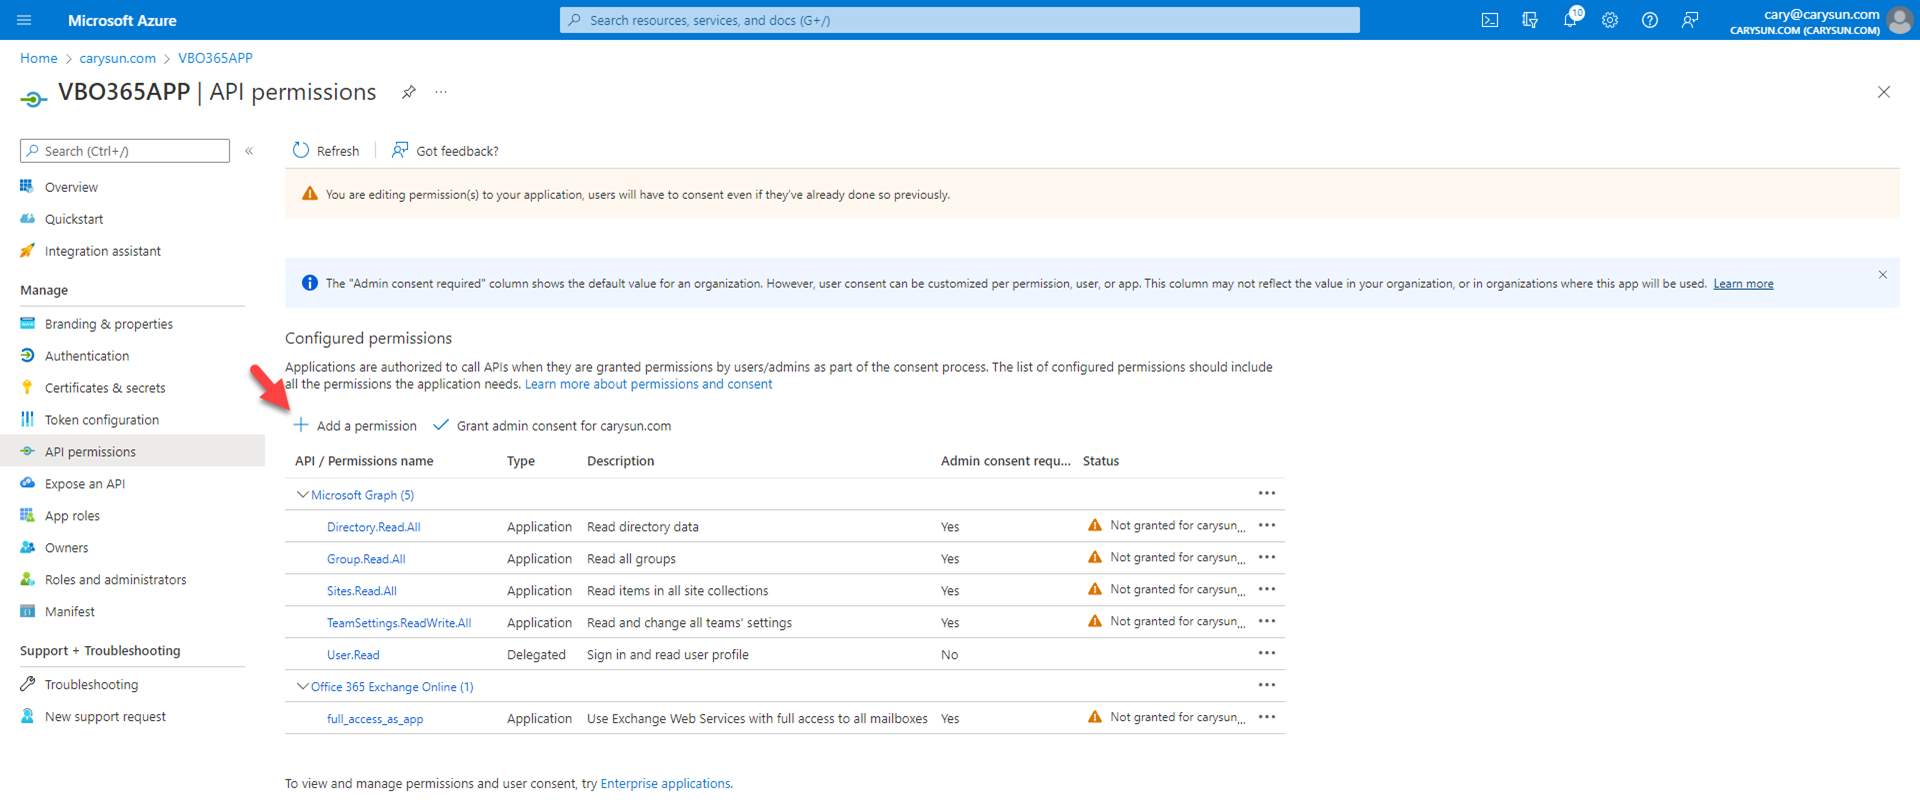Open the Directories and subscriptions filter icon
Screen dimensions: 1920x802
[1530, 20]
